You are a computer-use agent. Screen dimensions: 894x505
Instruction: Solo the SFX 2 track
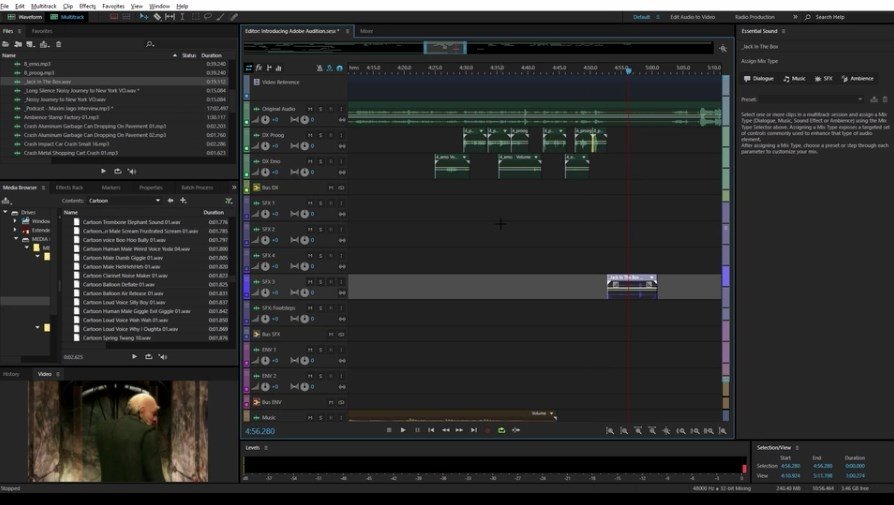(x=320, y=229)
